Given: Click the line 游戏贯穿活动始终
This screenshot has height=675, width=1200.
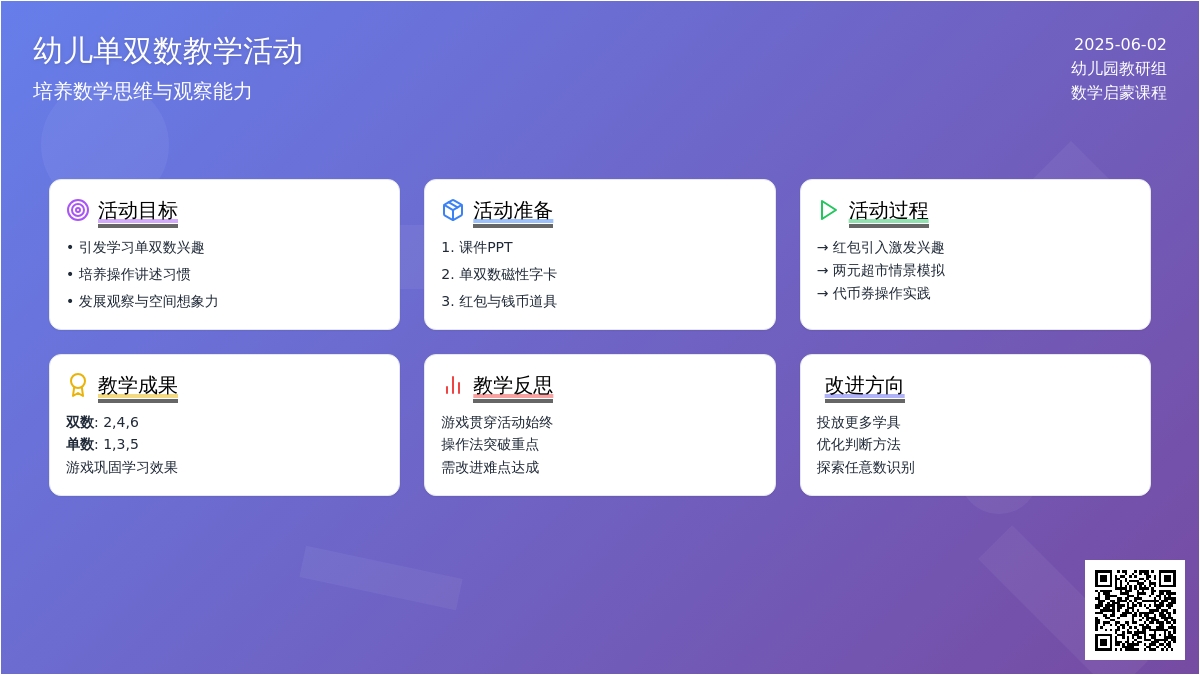Looking at the screenshot, I should [497, 422].
